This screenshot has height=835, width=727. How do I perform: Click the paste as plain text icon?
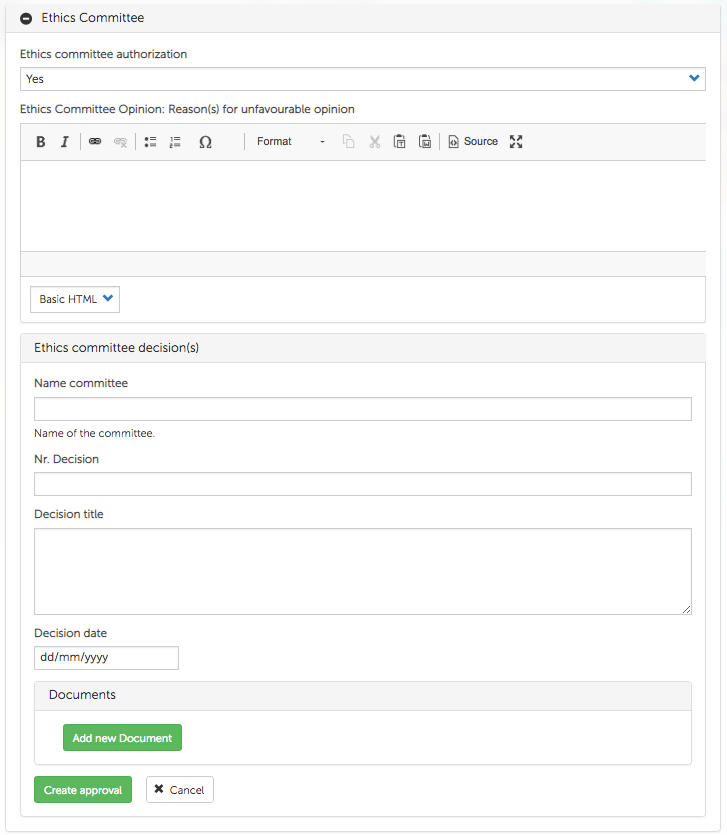[399, 142]
